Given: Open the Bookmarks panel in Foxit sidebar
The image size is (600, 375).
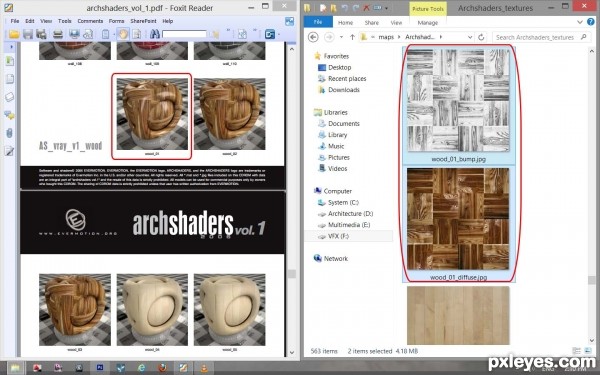Looking at the screenshot, I should click(10, 61).
